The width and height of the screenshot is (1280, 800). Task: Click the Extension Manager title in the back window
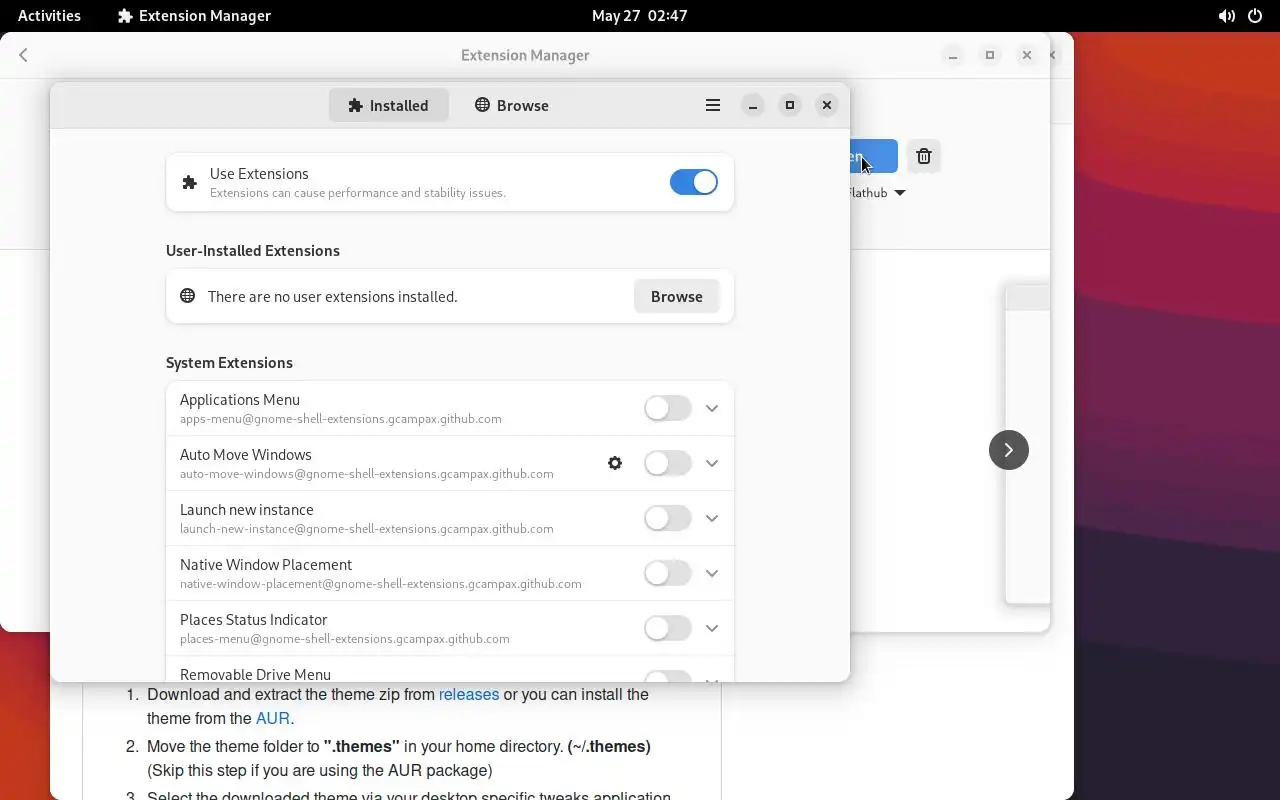pos(525,55)
